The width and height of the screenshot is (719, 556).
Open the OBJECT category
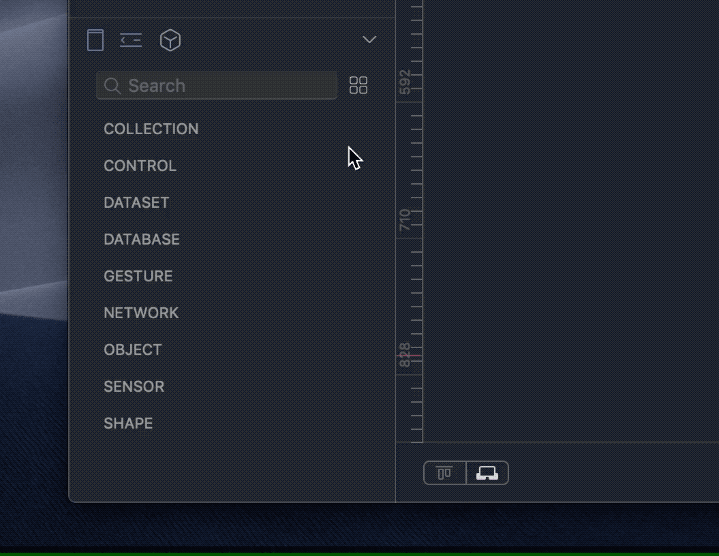tap(133, 350)
